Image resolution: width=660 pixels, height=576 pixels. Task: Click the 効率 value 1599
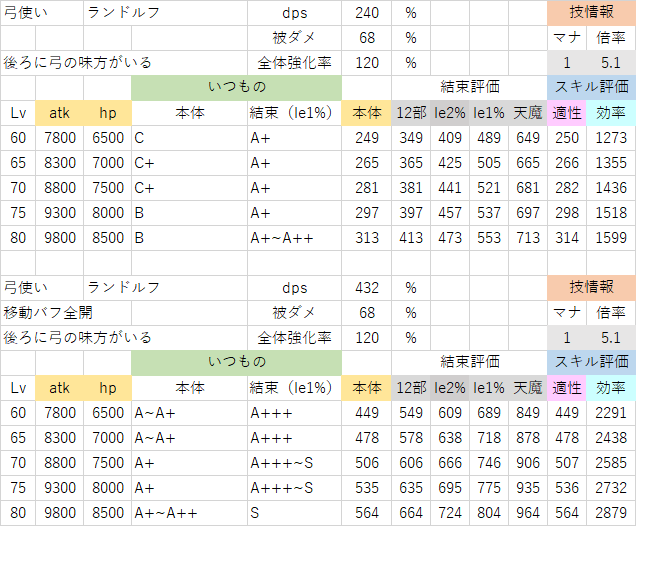pyautogui.click(x=610, y=238)
